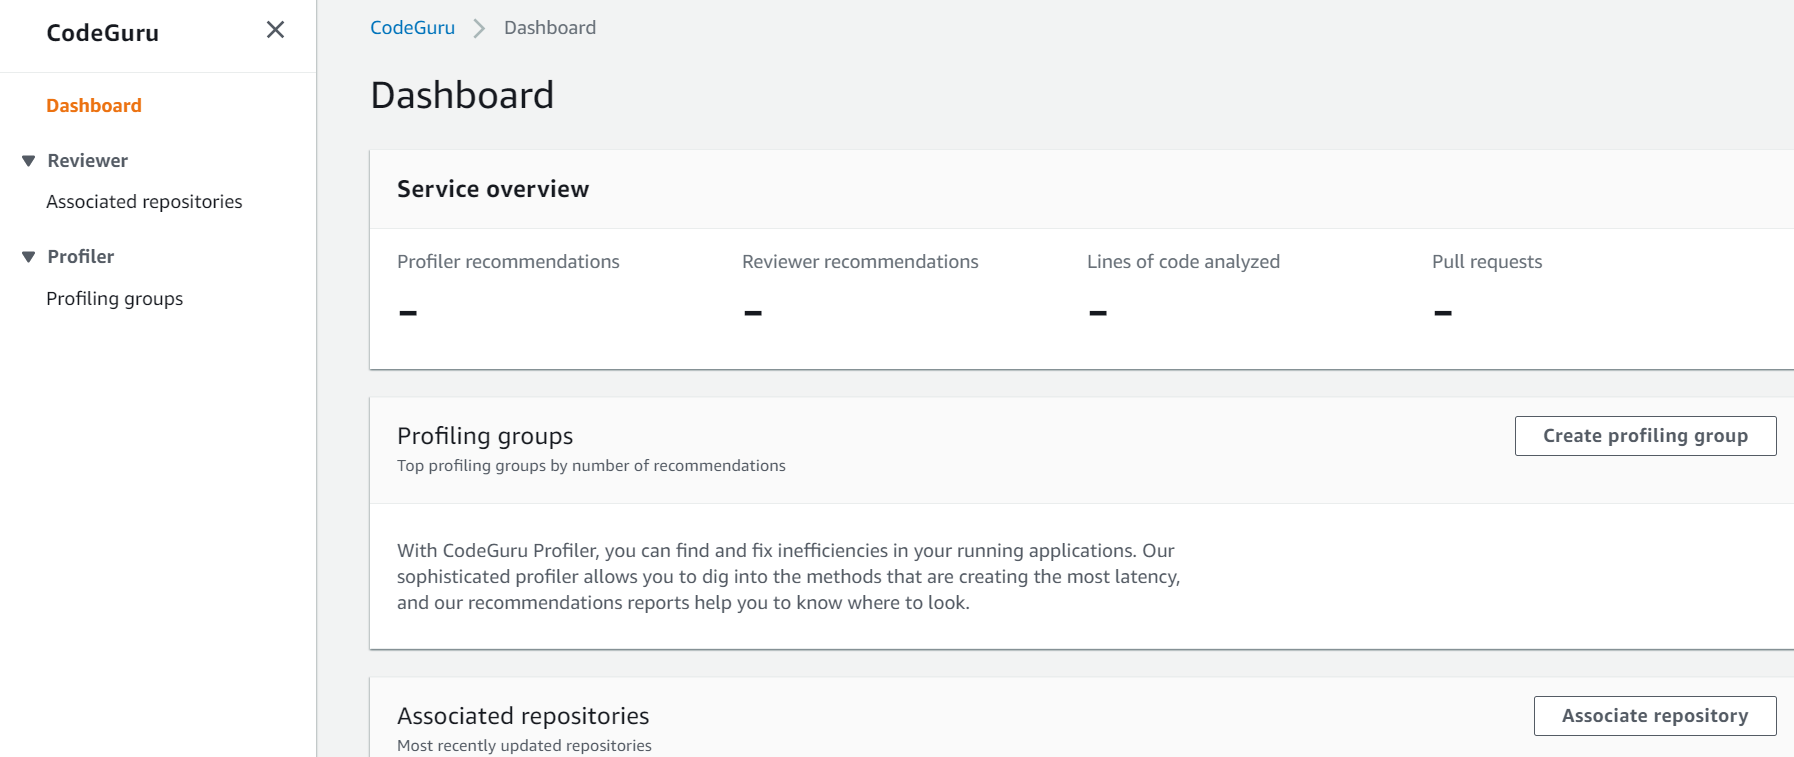Select the Reviewer section heading
1794x757 pixels.
[88, 161]
